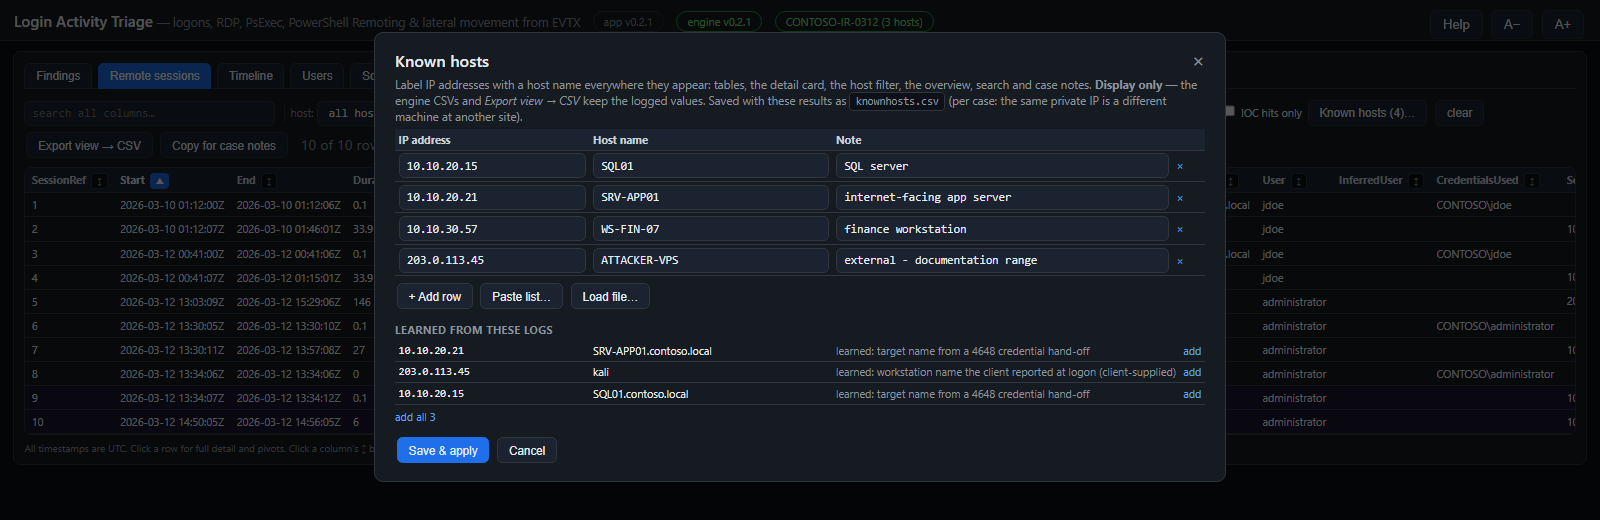The width and height of the screenshot is (1600, 520).
Task: Click the knownhosts.csv filename label
Action: tap(897, 102)
